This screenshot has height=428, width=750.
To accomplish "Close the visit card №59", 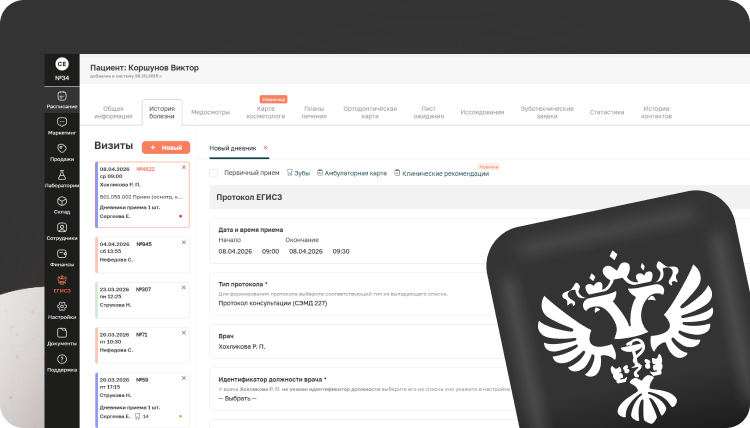I will pos(184,378).
